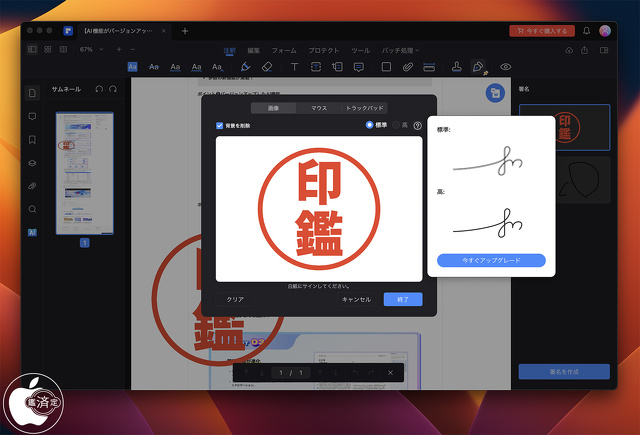Switch to grid thumbnail view icon

click(x=48, y=49)
